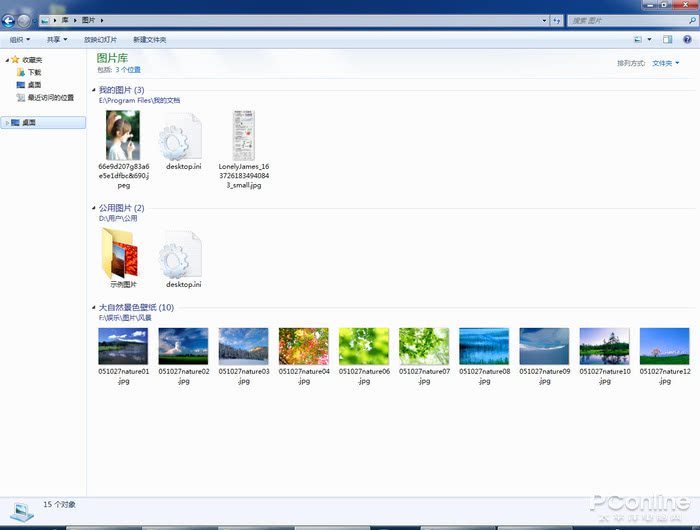The width and height of the screenshot is (700, 530).
Task: Open 最近访问的位置 recent places
Action: tap(50, 98)
